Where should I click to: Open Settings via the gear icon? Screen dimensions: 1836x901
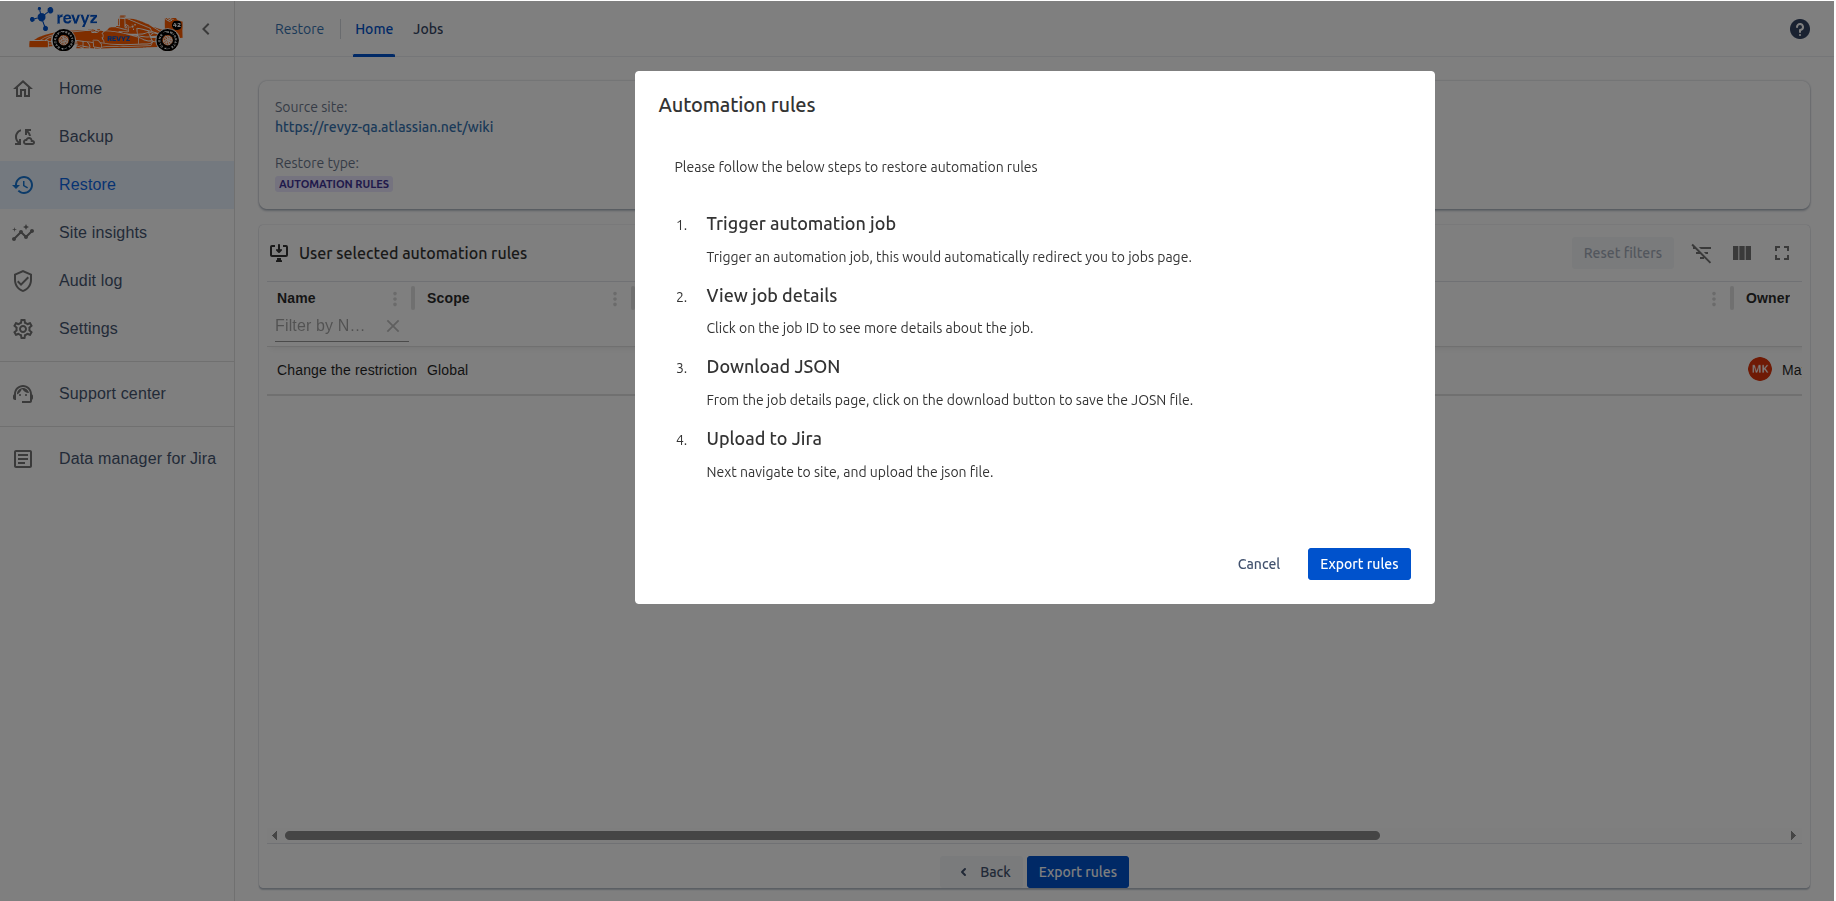(23, 328)
